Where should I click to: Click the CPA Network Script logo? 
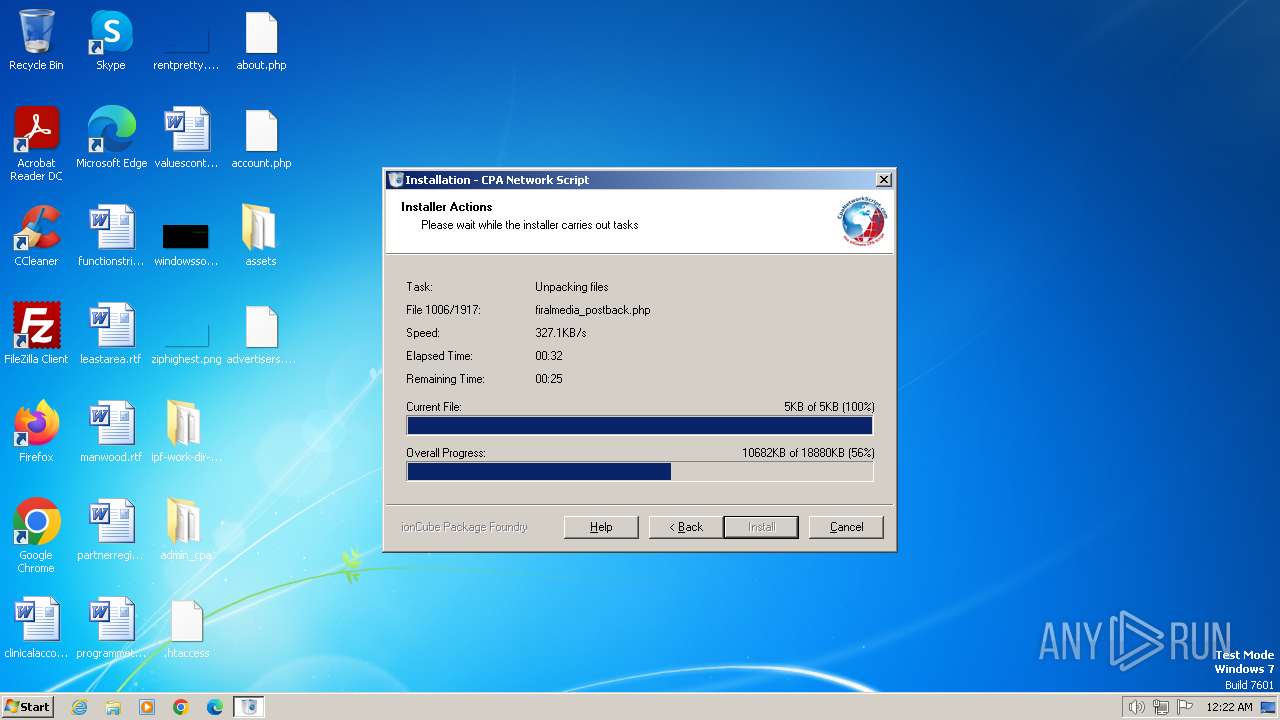[x=862, y=221]
